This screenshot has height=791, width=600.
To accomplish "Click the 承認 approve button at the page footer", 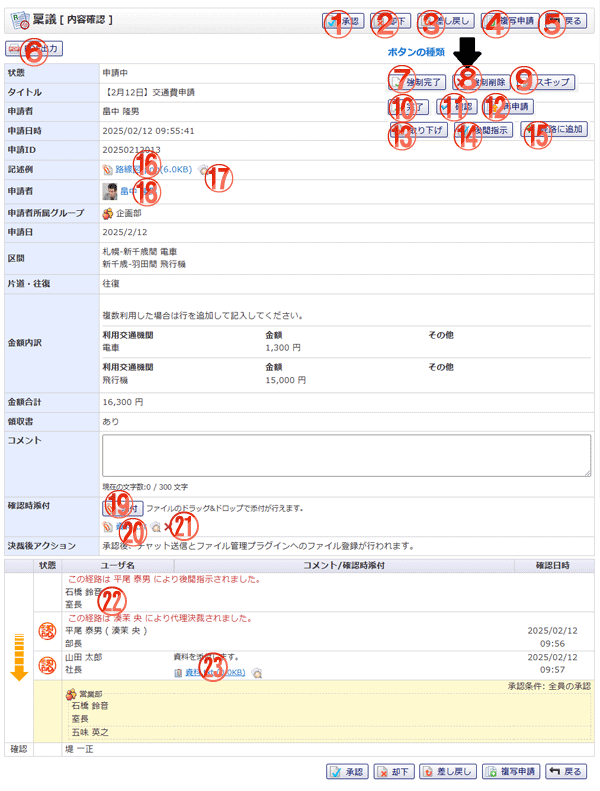I will click(x=347, y=772).
